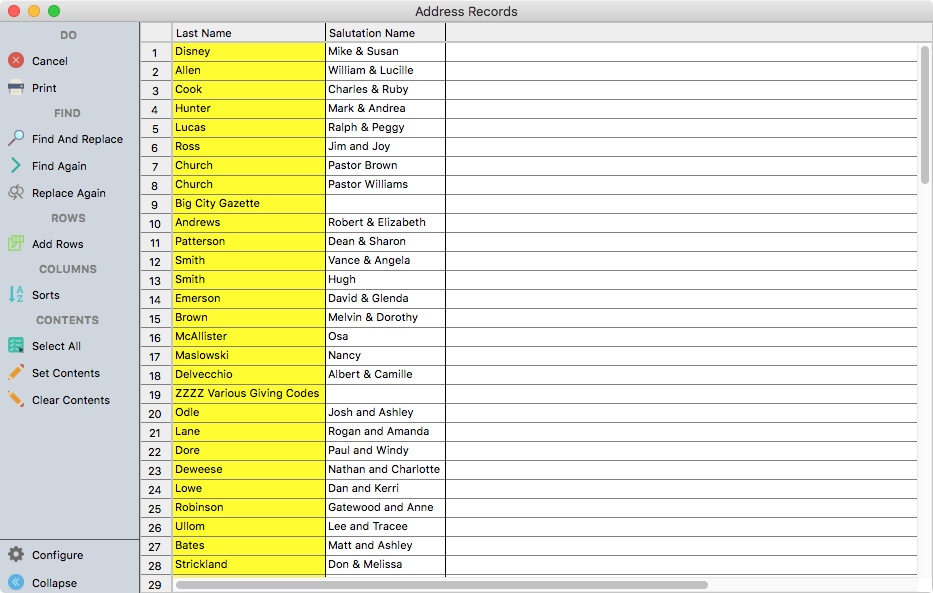The height and width of the screenshot is (593, 933).
Task: Click the Last Name column header
Action: [x=248, y=33]
